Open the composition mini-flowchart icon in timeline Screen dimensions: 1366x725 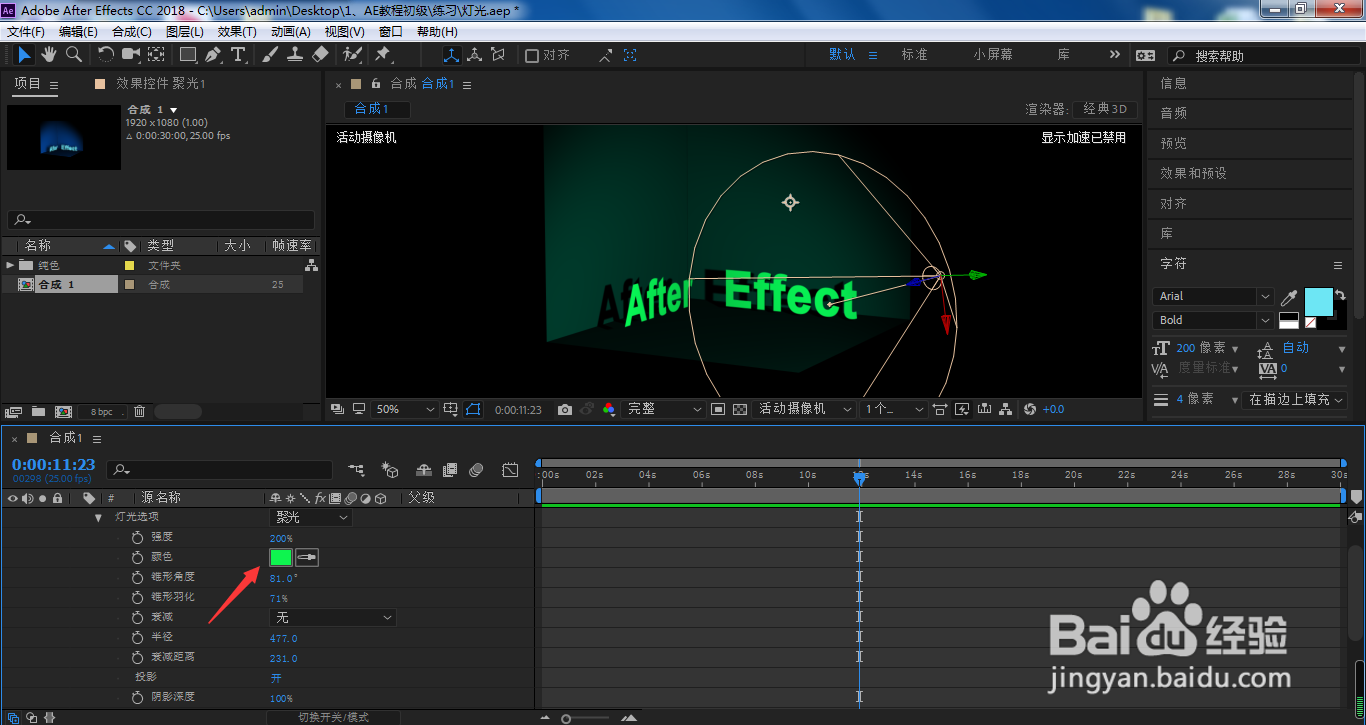pyautogui.click(x=357, y=469)
